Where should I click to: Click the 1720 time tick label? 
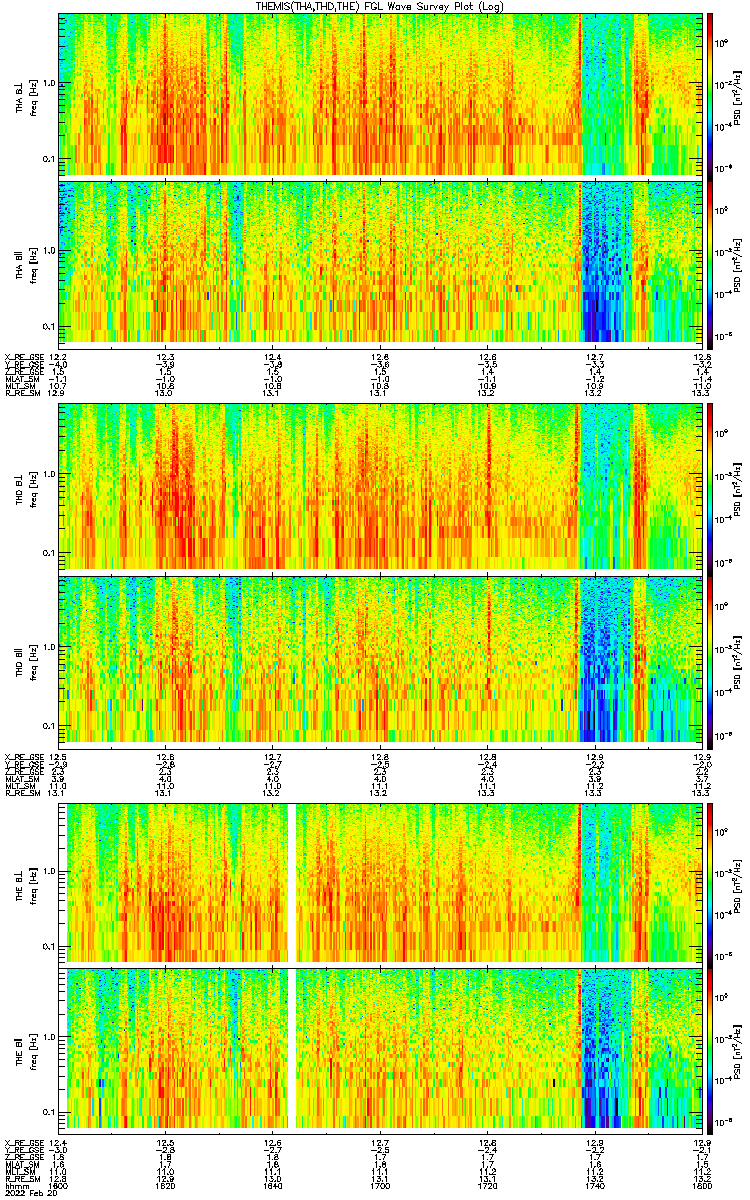click(487, 1186)
